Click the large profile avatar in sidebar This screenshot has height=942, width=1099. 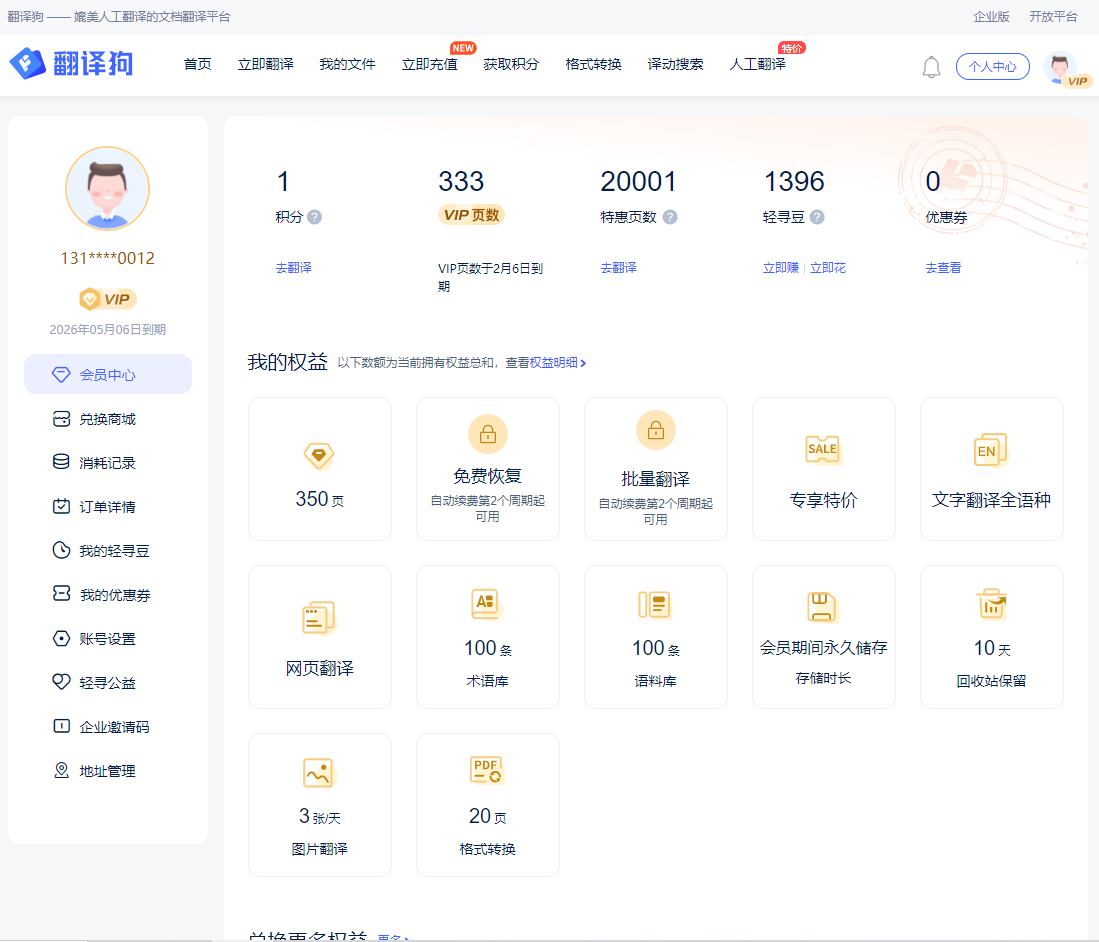tap(107, 189)
